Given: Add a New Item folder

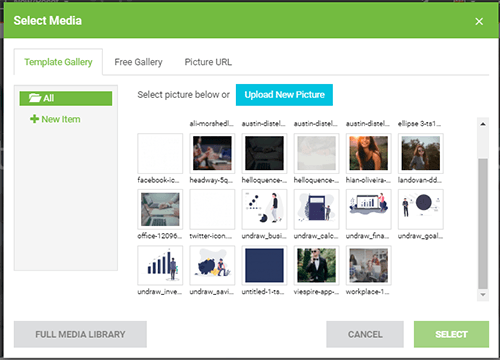Looking at the screenshot, I should click(x=55, y=119).
